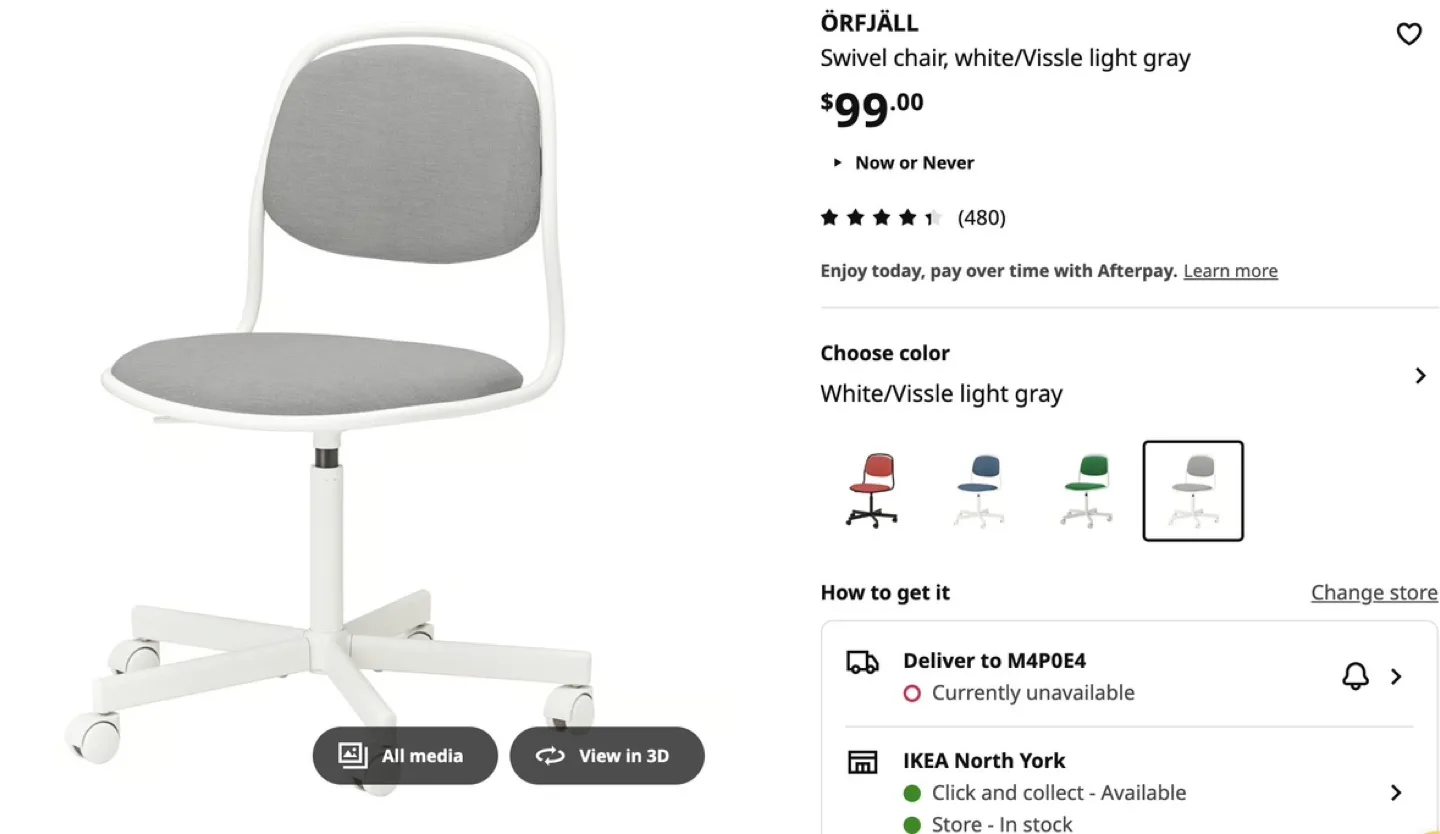Expand IKEA North York store details chevron
1440x834 pixels.
pos(1396,793)
